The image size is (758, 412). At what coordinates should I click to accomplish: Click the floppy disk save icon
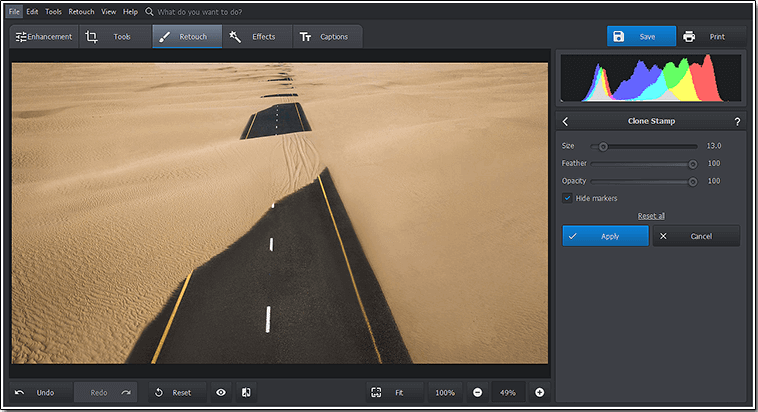point(618,36)
